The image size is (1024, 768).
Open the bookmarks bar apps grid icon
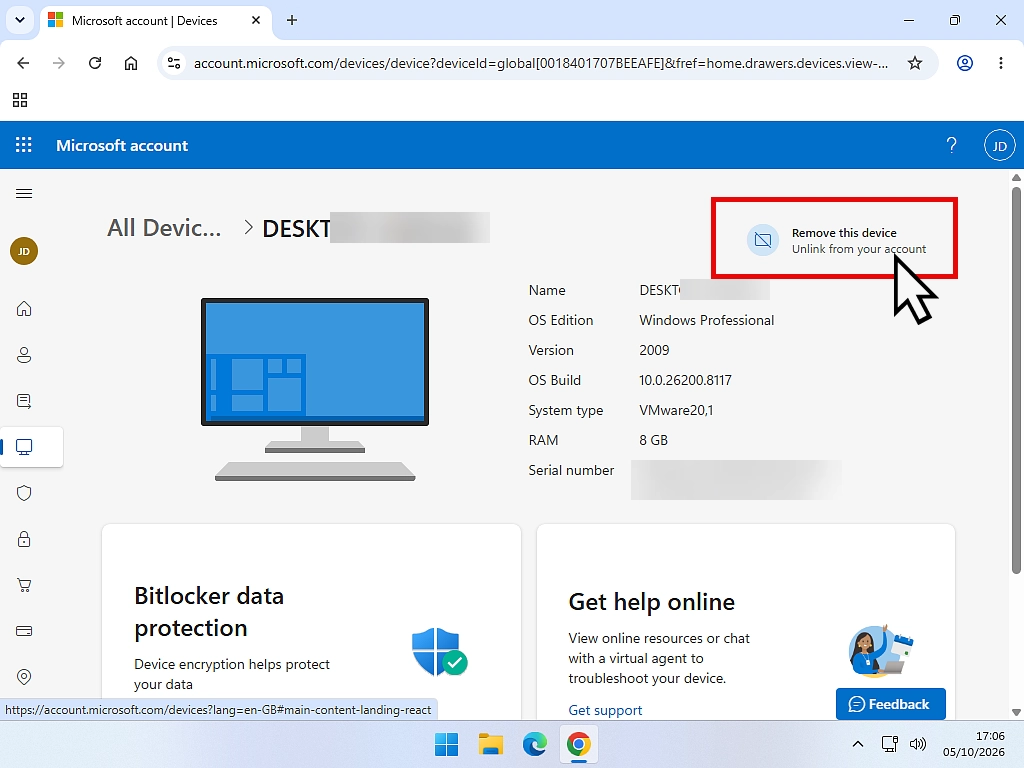coord(20,100)
